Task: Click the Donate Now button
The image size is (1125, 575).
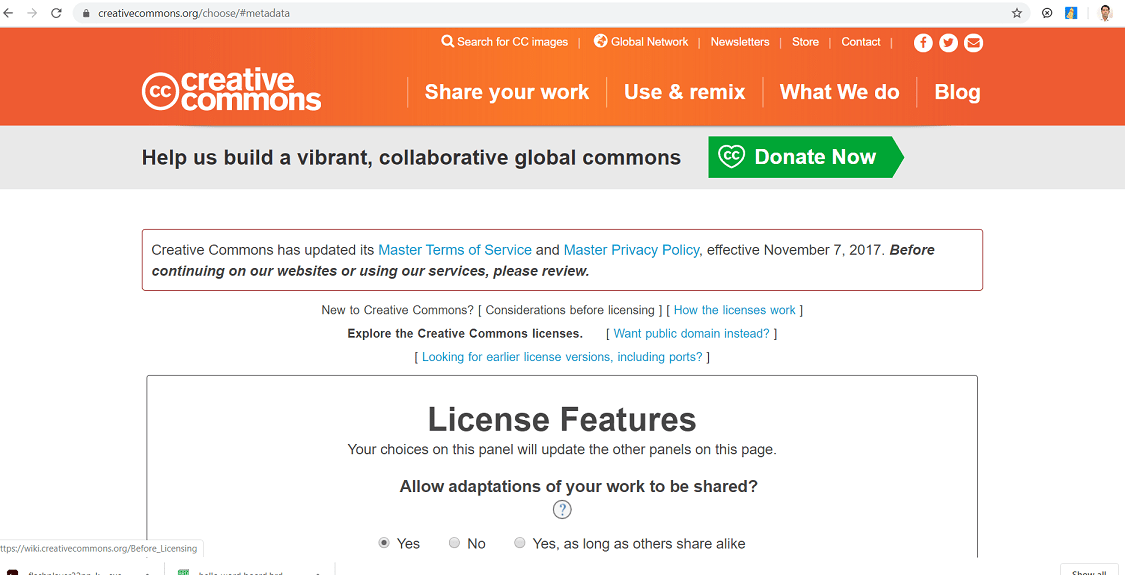Action: (x=806, y=156)
